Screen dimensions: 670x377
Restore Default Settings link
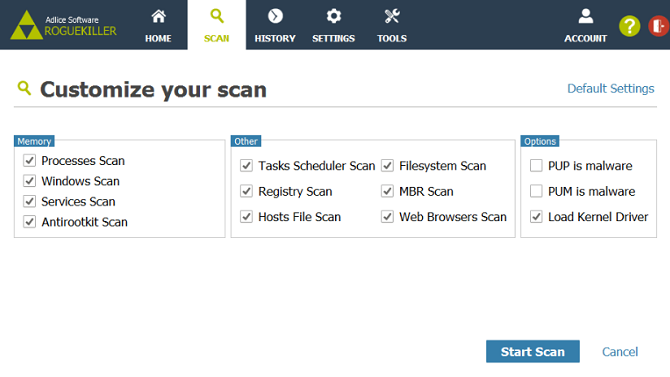tap(611, 88)
